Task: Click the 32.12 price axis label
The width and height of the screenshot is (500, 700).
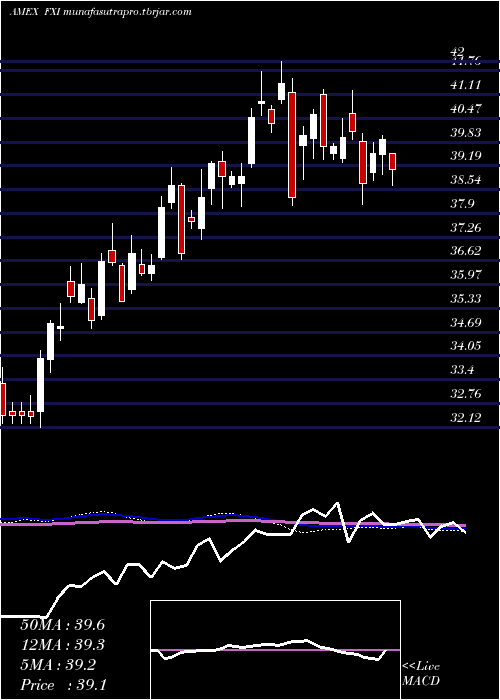Action: (x=466, y=418)
